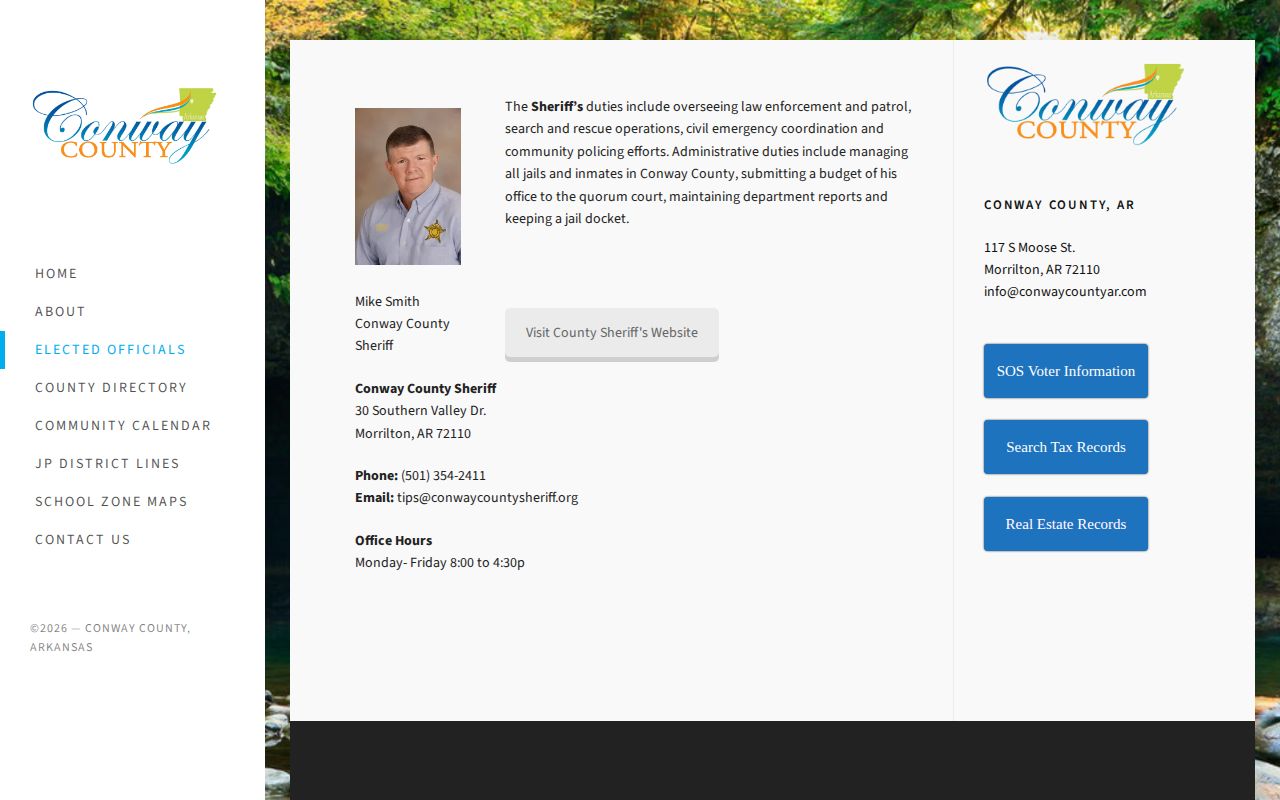Click the info@conwaycountyar.com email address
Image resolution: width=1280 pixels, height=800 pixels.
coord(1065,291)
